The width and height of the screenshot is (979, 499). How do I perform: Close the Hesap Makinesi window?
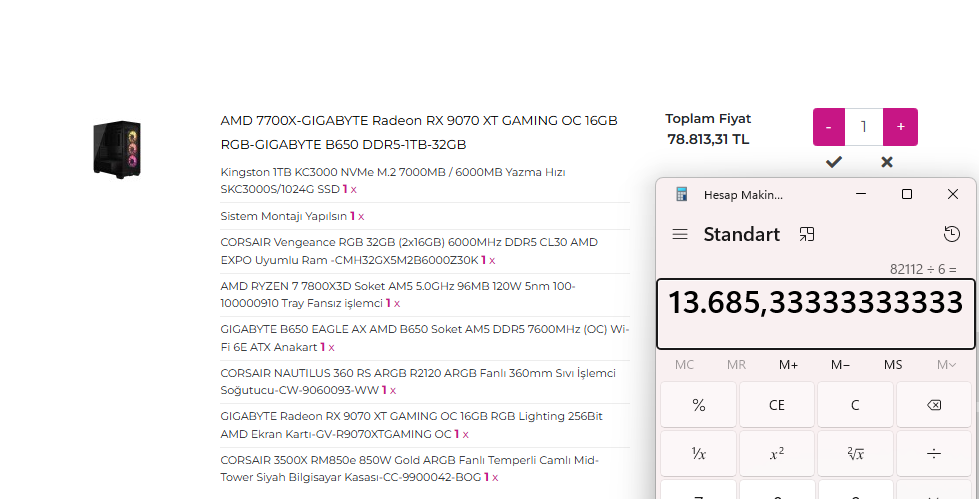953,194
